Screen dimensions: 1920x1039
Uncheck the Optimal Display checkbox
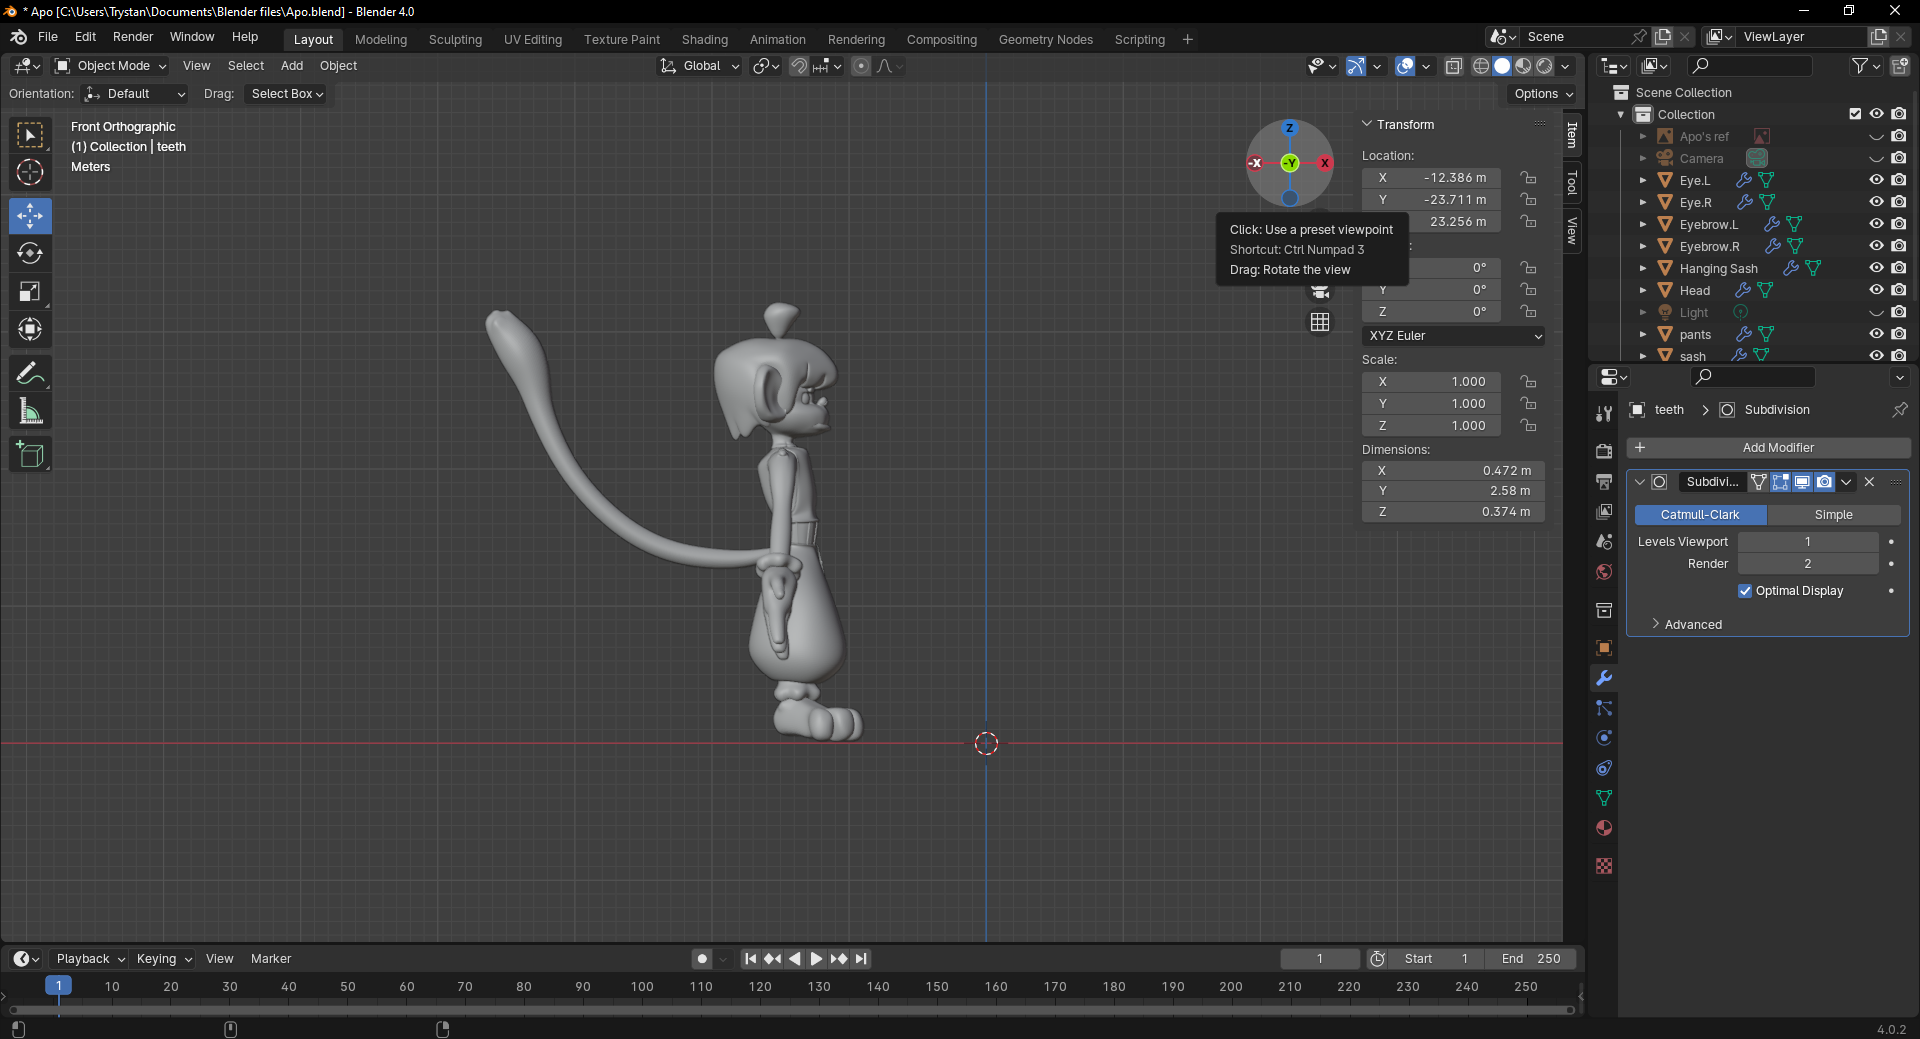1745,591
